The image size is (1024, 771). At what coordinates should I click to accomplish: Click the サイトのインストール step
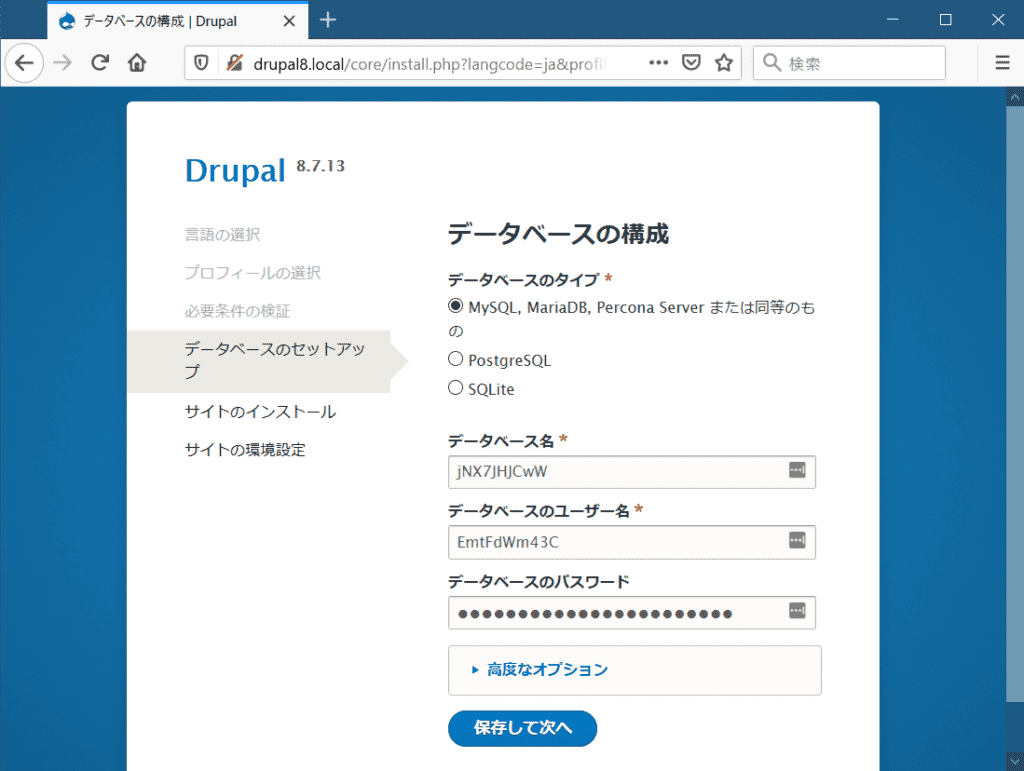[260, 412]
